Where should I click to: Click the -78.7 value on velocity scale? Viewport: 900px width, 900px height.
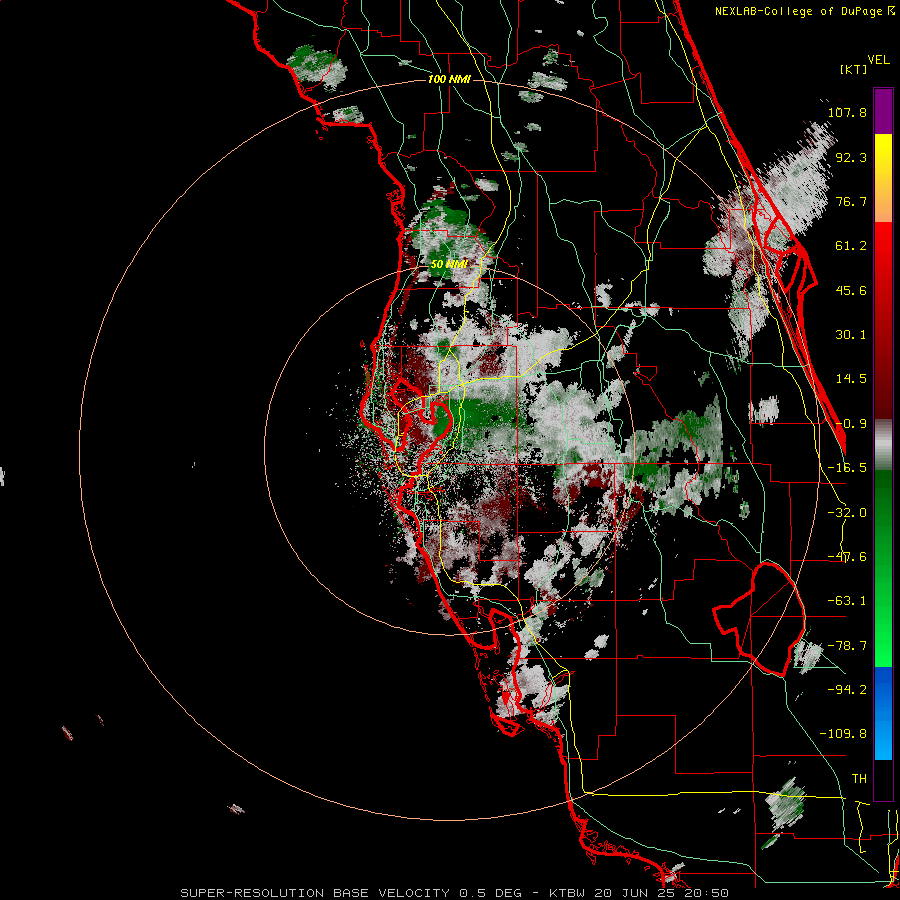coord(847,646)
